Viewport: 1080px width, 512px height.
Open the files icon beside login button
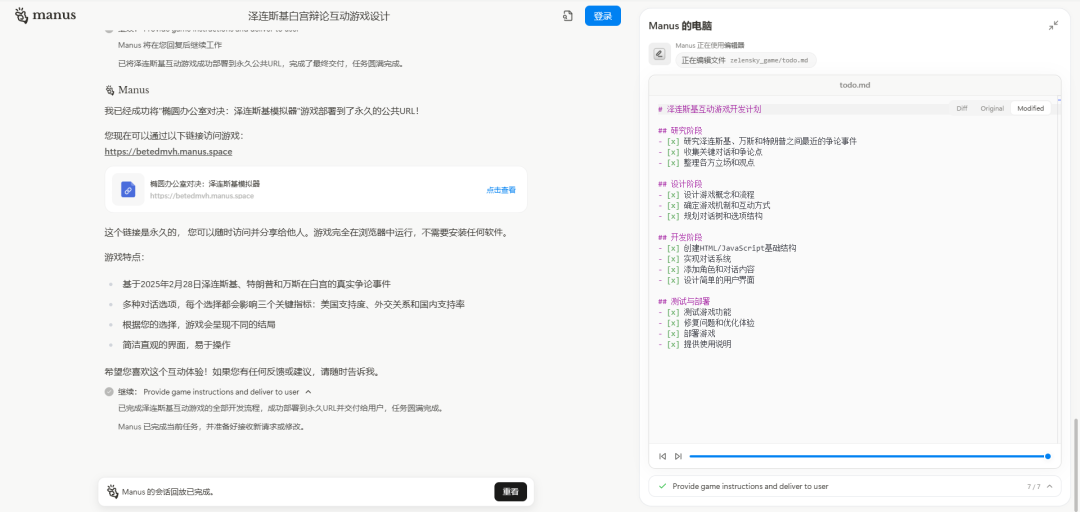567,16
